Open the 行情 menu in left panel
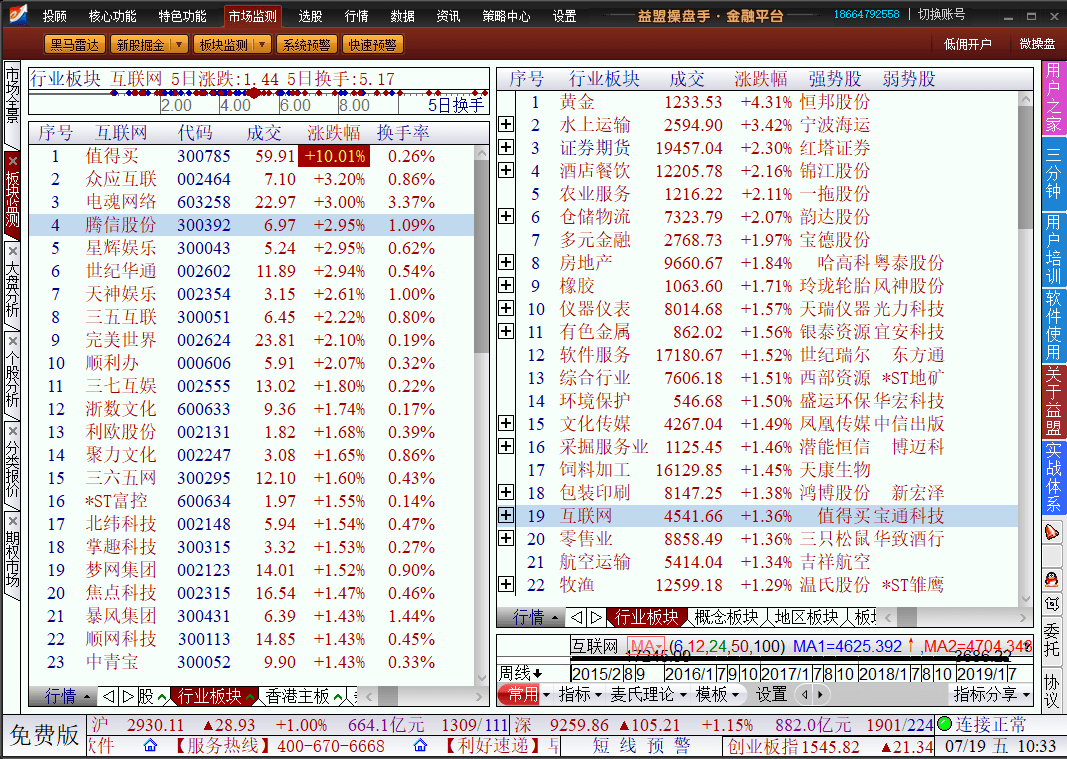1067x759 pixels. tap(67, 696)
